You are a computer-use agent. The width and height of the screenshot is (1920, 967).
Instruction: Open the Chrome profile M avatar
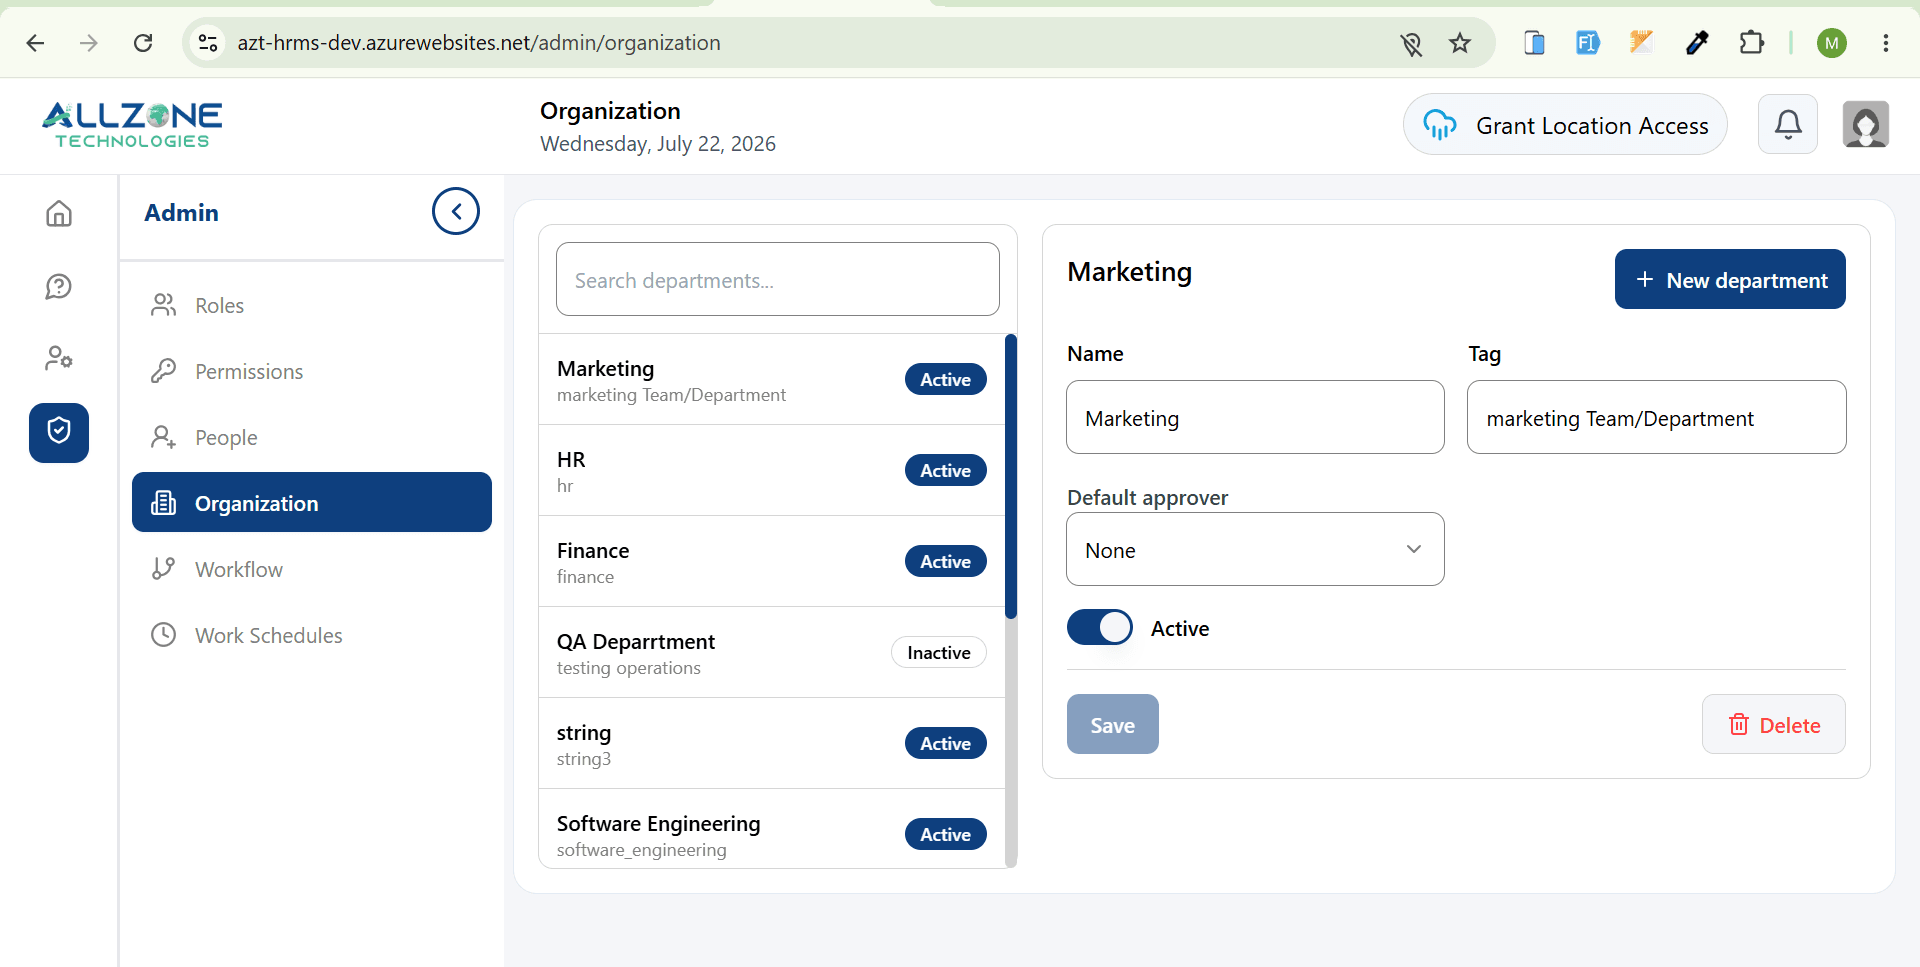point(1832,43)
